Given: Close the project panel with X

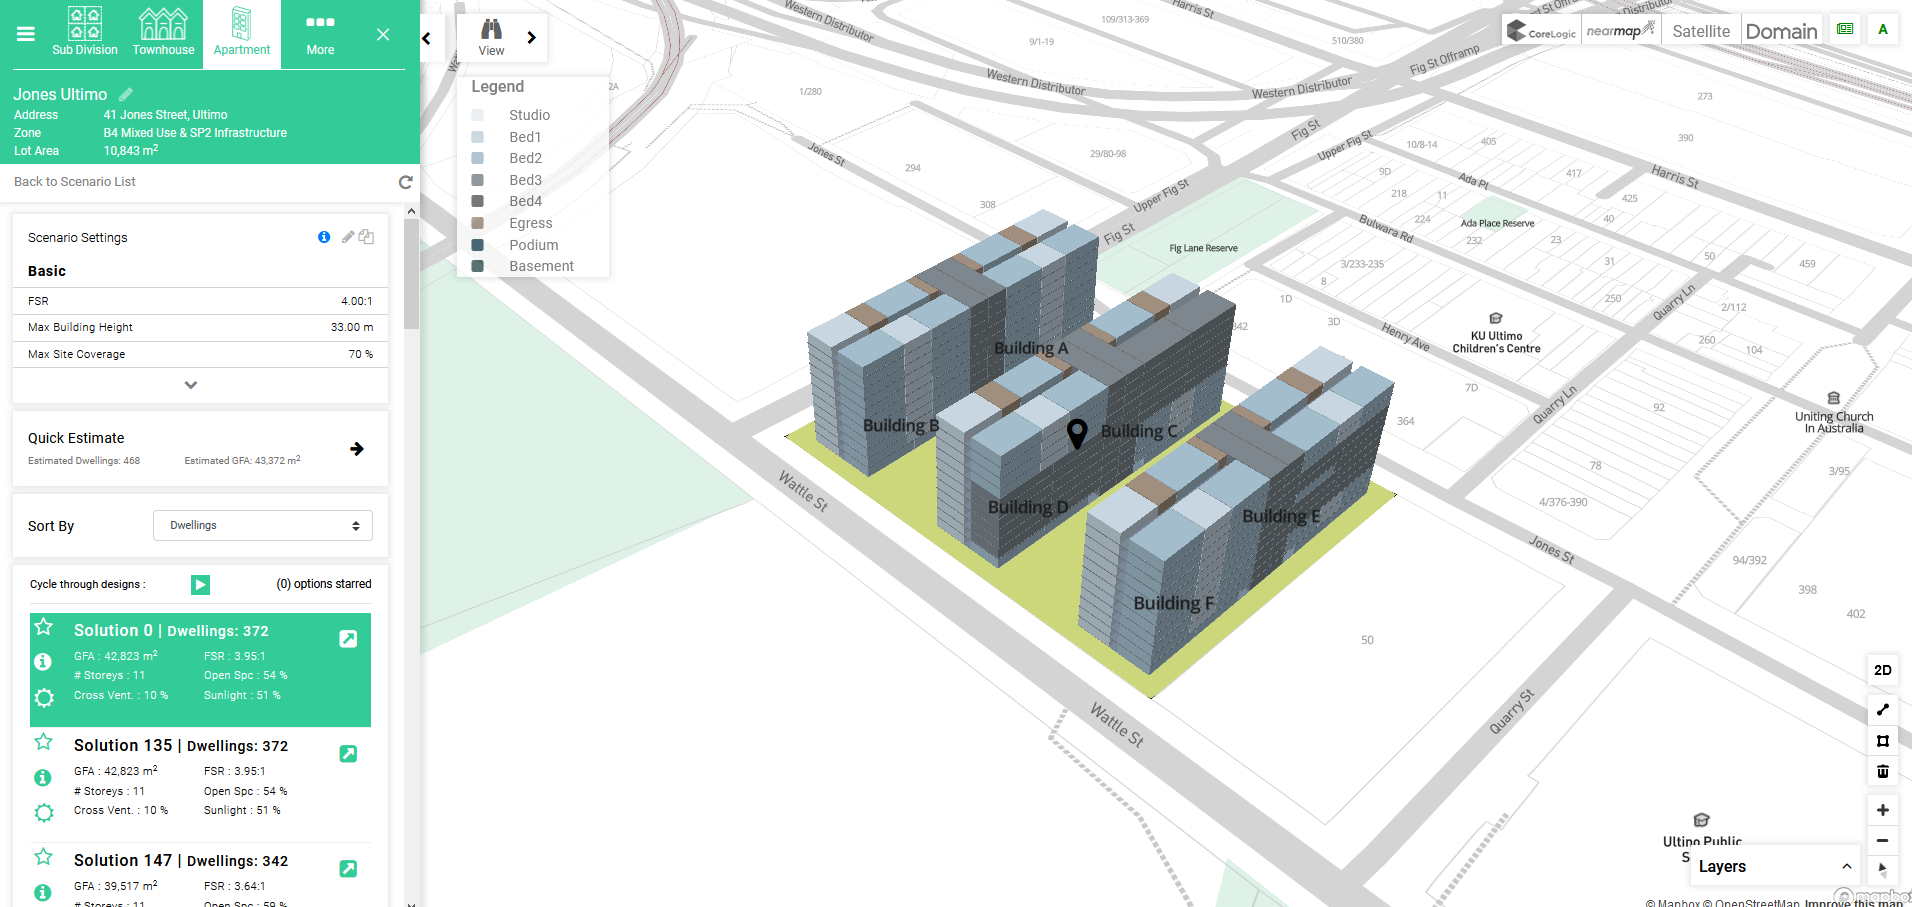Looking at the screenshot, I should click(x=383, y=35).
